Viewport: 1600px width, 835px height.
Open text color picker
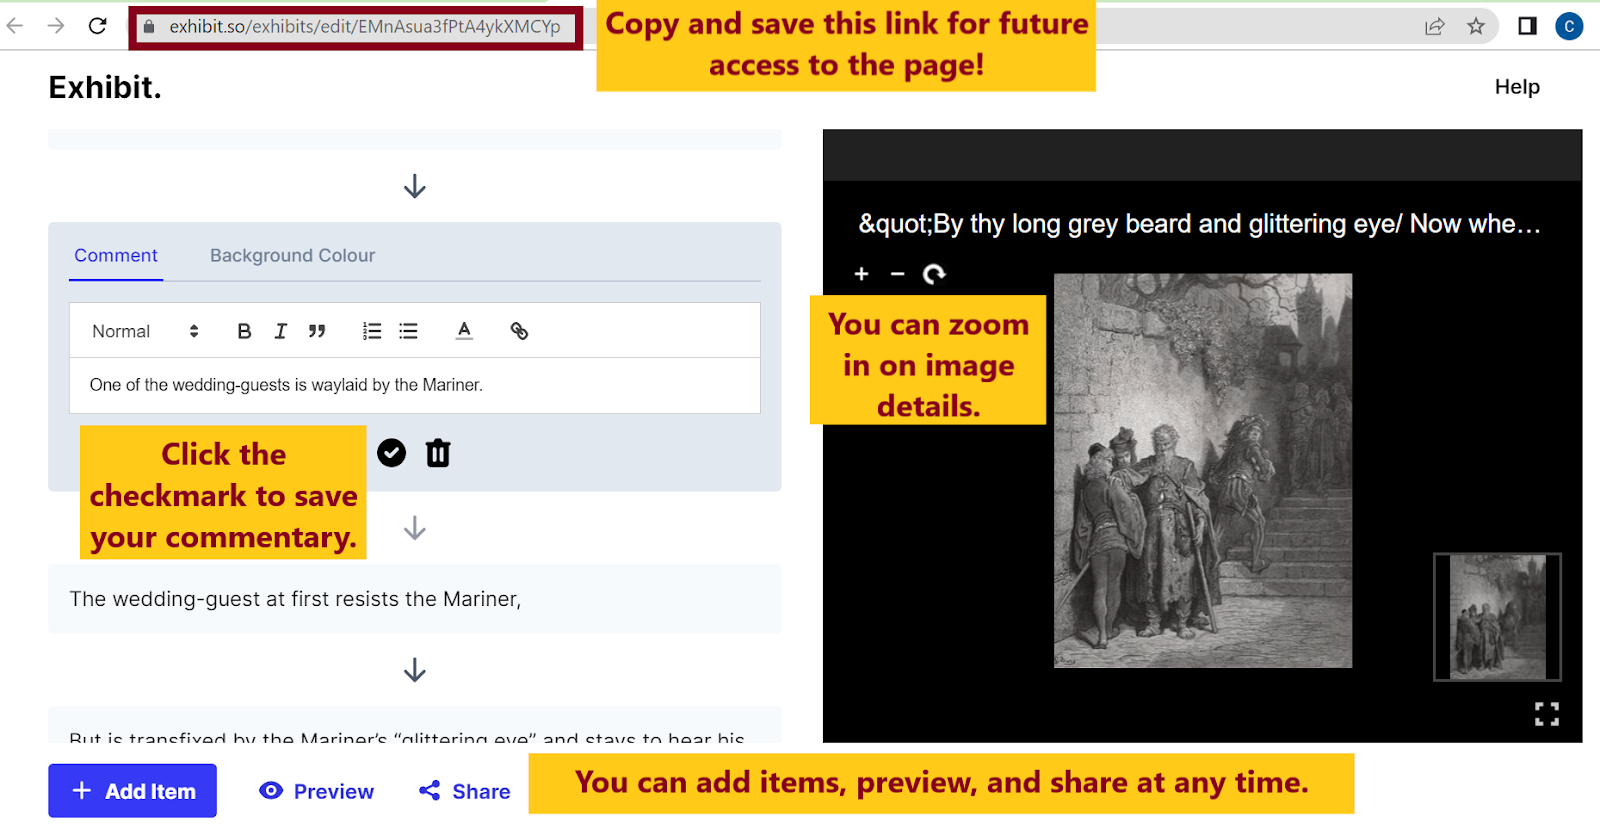coord(464,331)
